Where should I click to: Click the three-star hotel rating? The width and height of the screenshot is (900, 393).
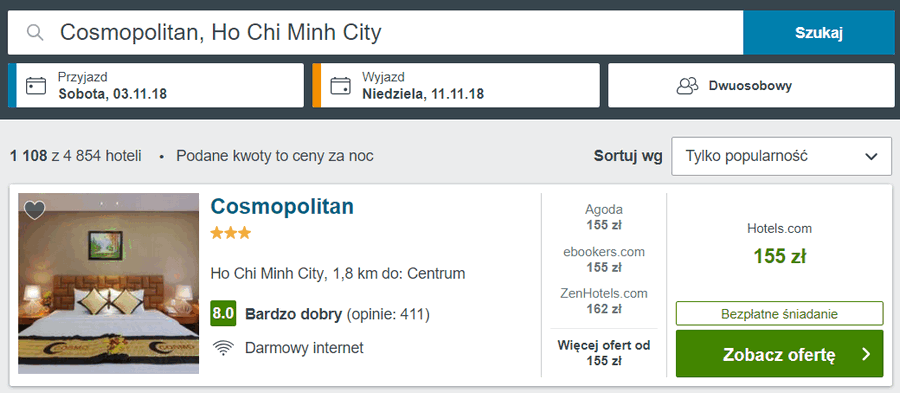click(231, 233)
